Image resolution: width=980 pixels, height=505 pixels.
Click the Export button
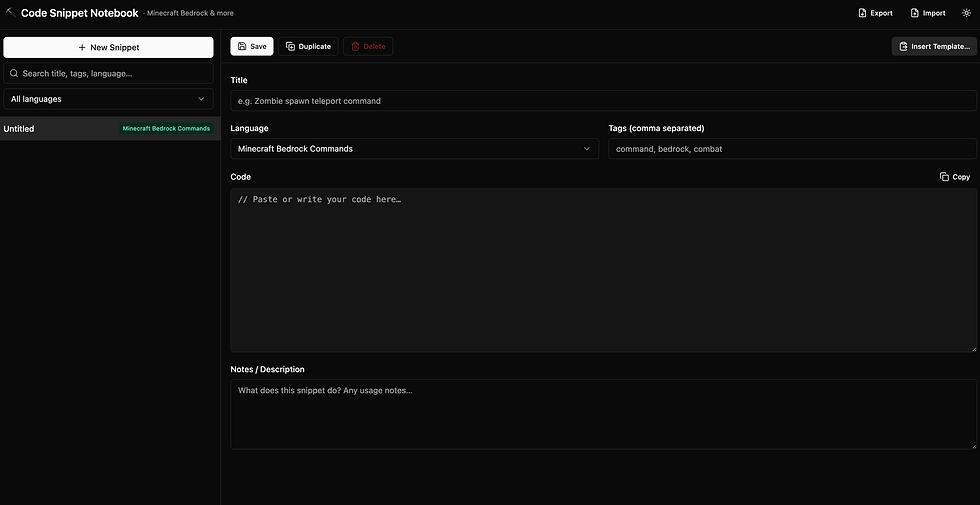coord(875,12)
